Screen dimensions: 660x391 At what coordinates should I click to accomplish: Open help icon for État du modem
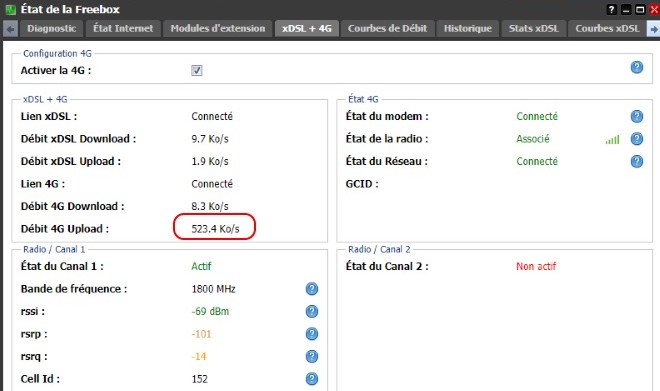(x=637, y=116)
